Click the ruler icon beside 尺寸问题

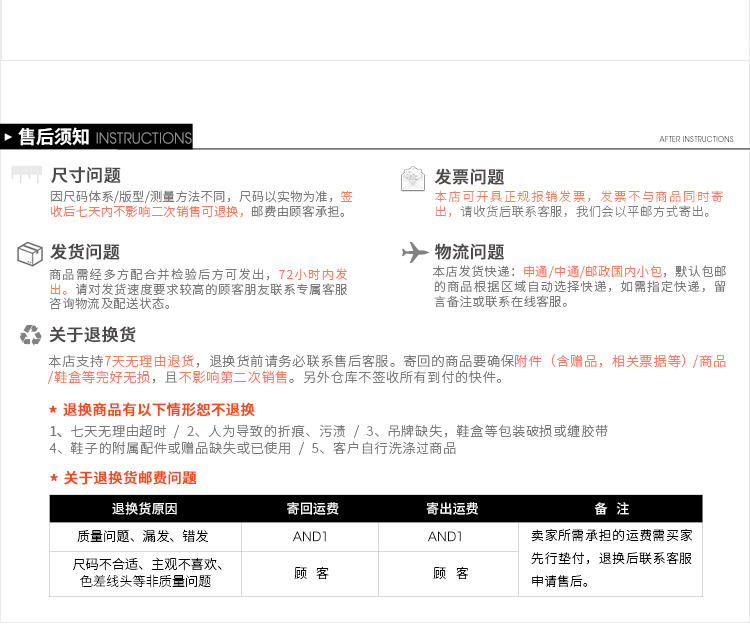click(x=26, y=175)
